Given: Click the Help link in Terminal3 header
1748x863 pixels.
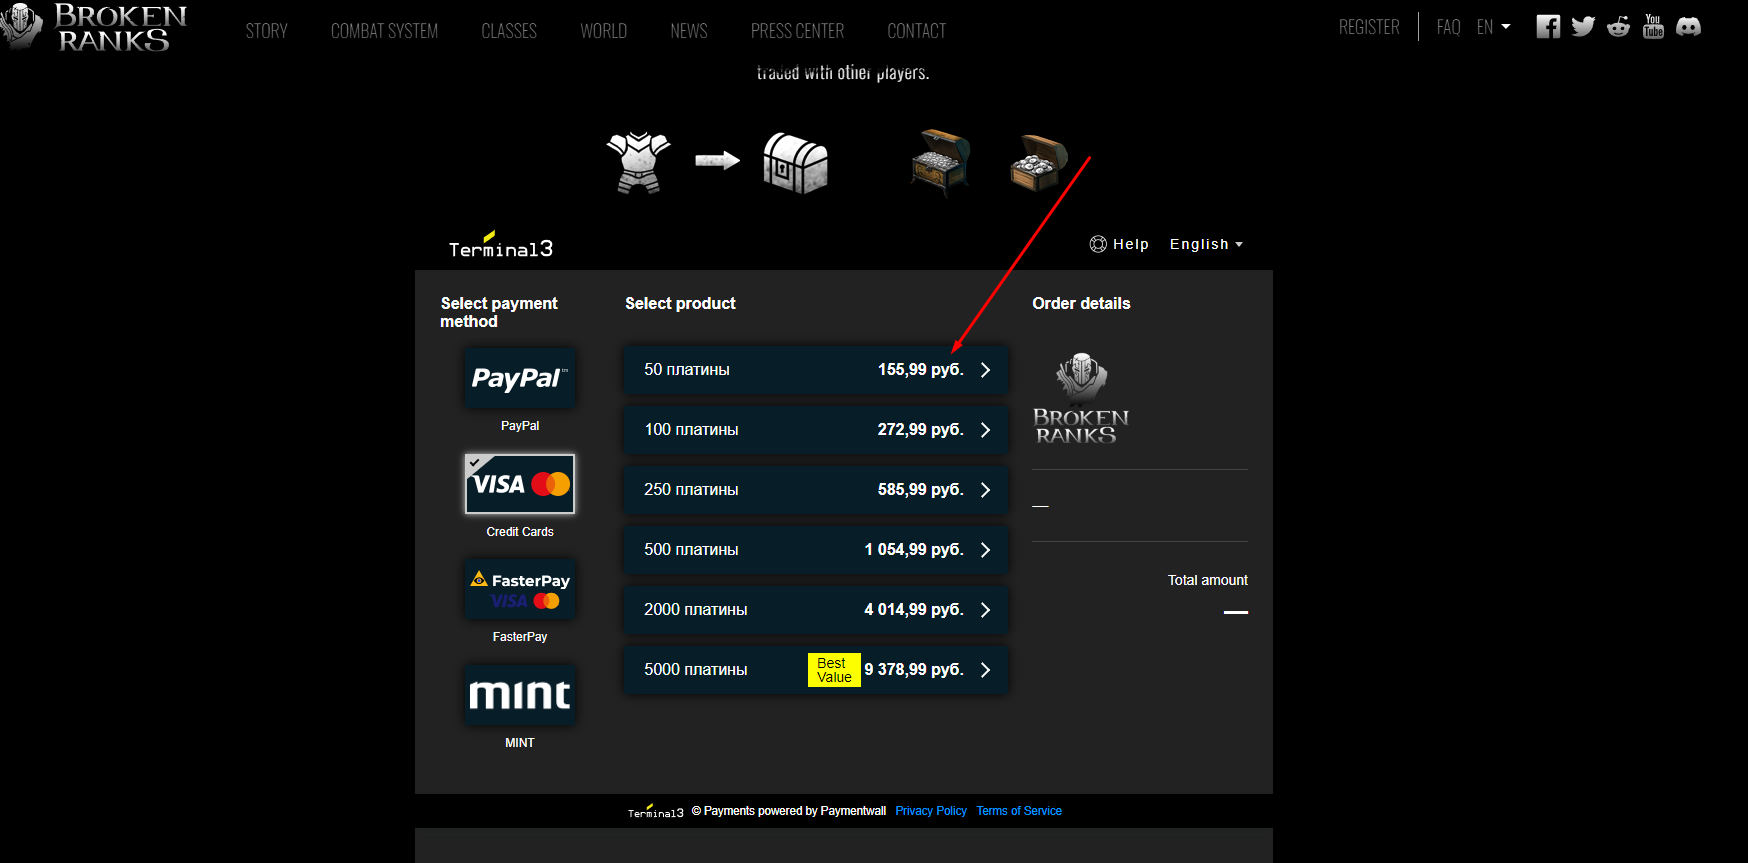Looking at the screenshot, I should click(1131, 244).
